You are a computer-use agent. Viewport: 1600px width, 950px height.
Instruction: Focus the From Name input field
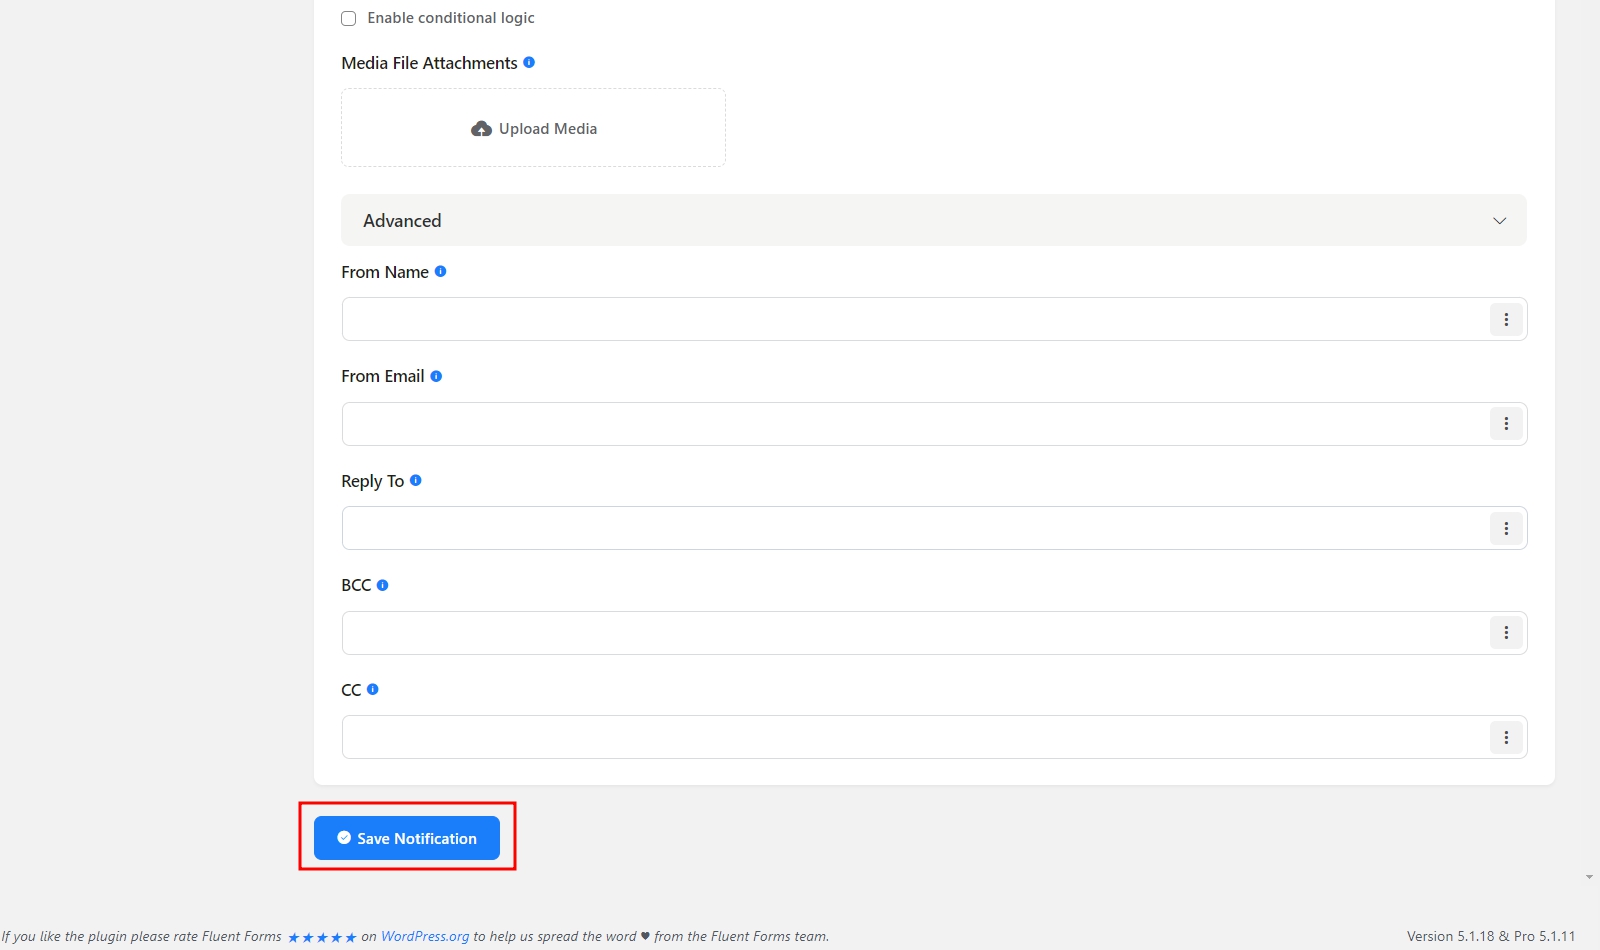(x=915, y=319)
